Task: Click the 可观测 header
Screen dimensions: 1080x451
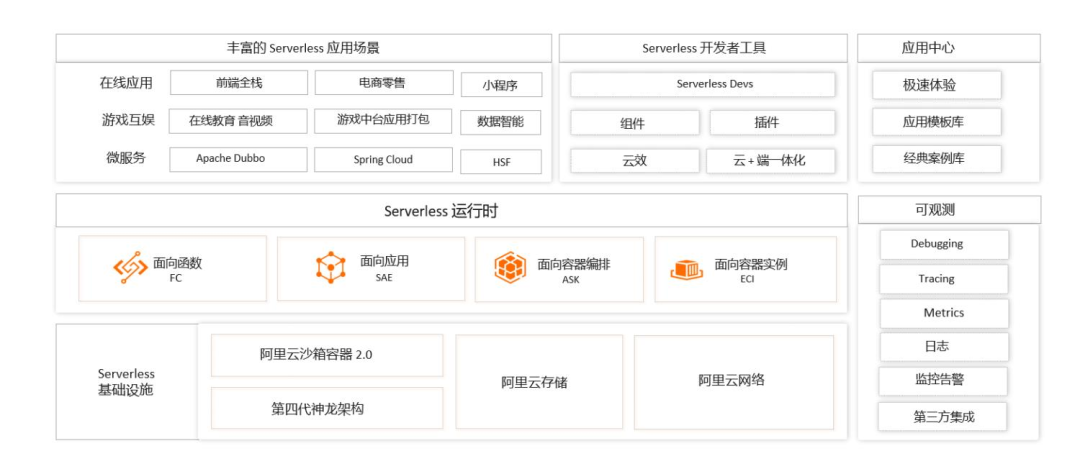Action: (x=949, y=210)
